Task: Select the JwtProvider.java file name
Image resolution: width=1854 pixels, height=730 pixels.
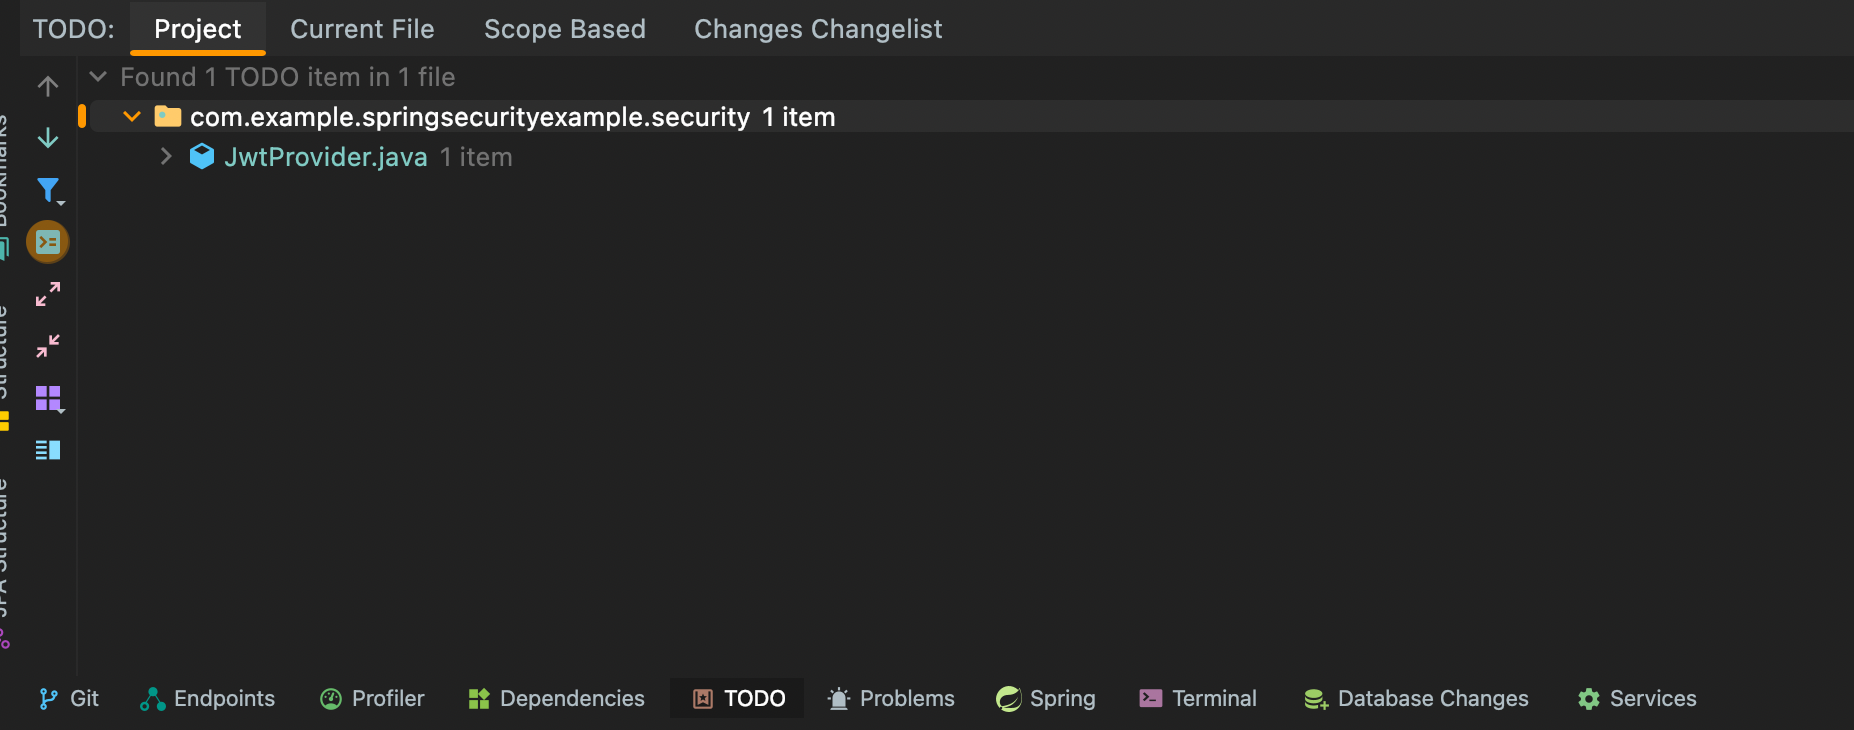Action: 325,157
